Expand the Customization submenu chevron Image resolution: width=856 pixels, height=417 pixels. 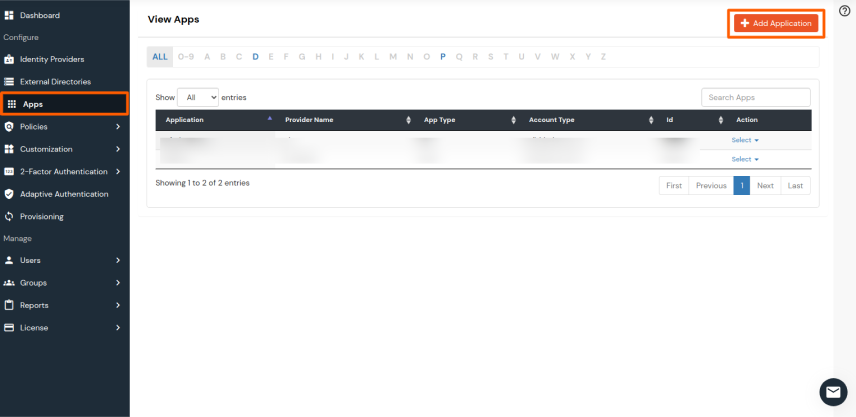point(118,149)
